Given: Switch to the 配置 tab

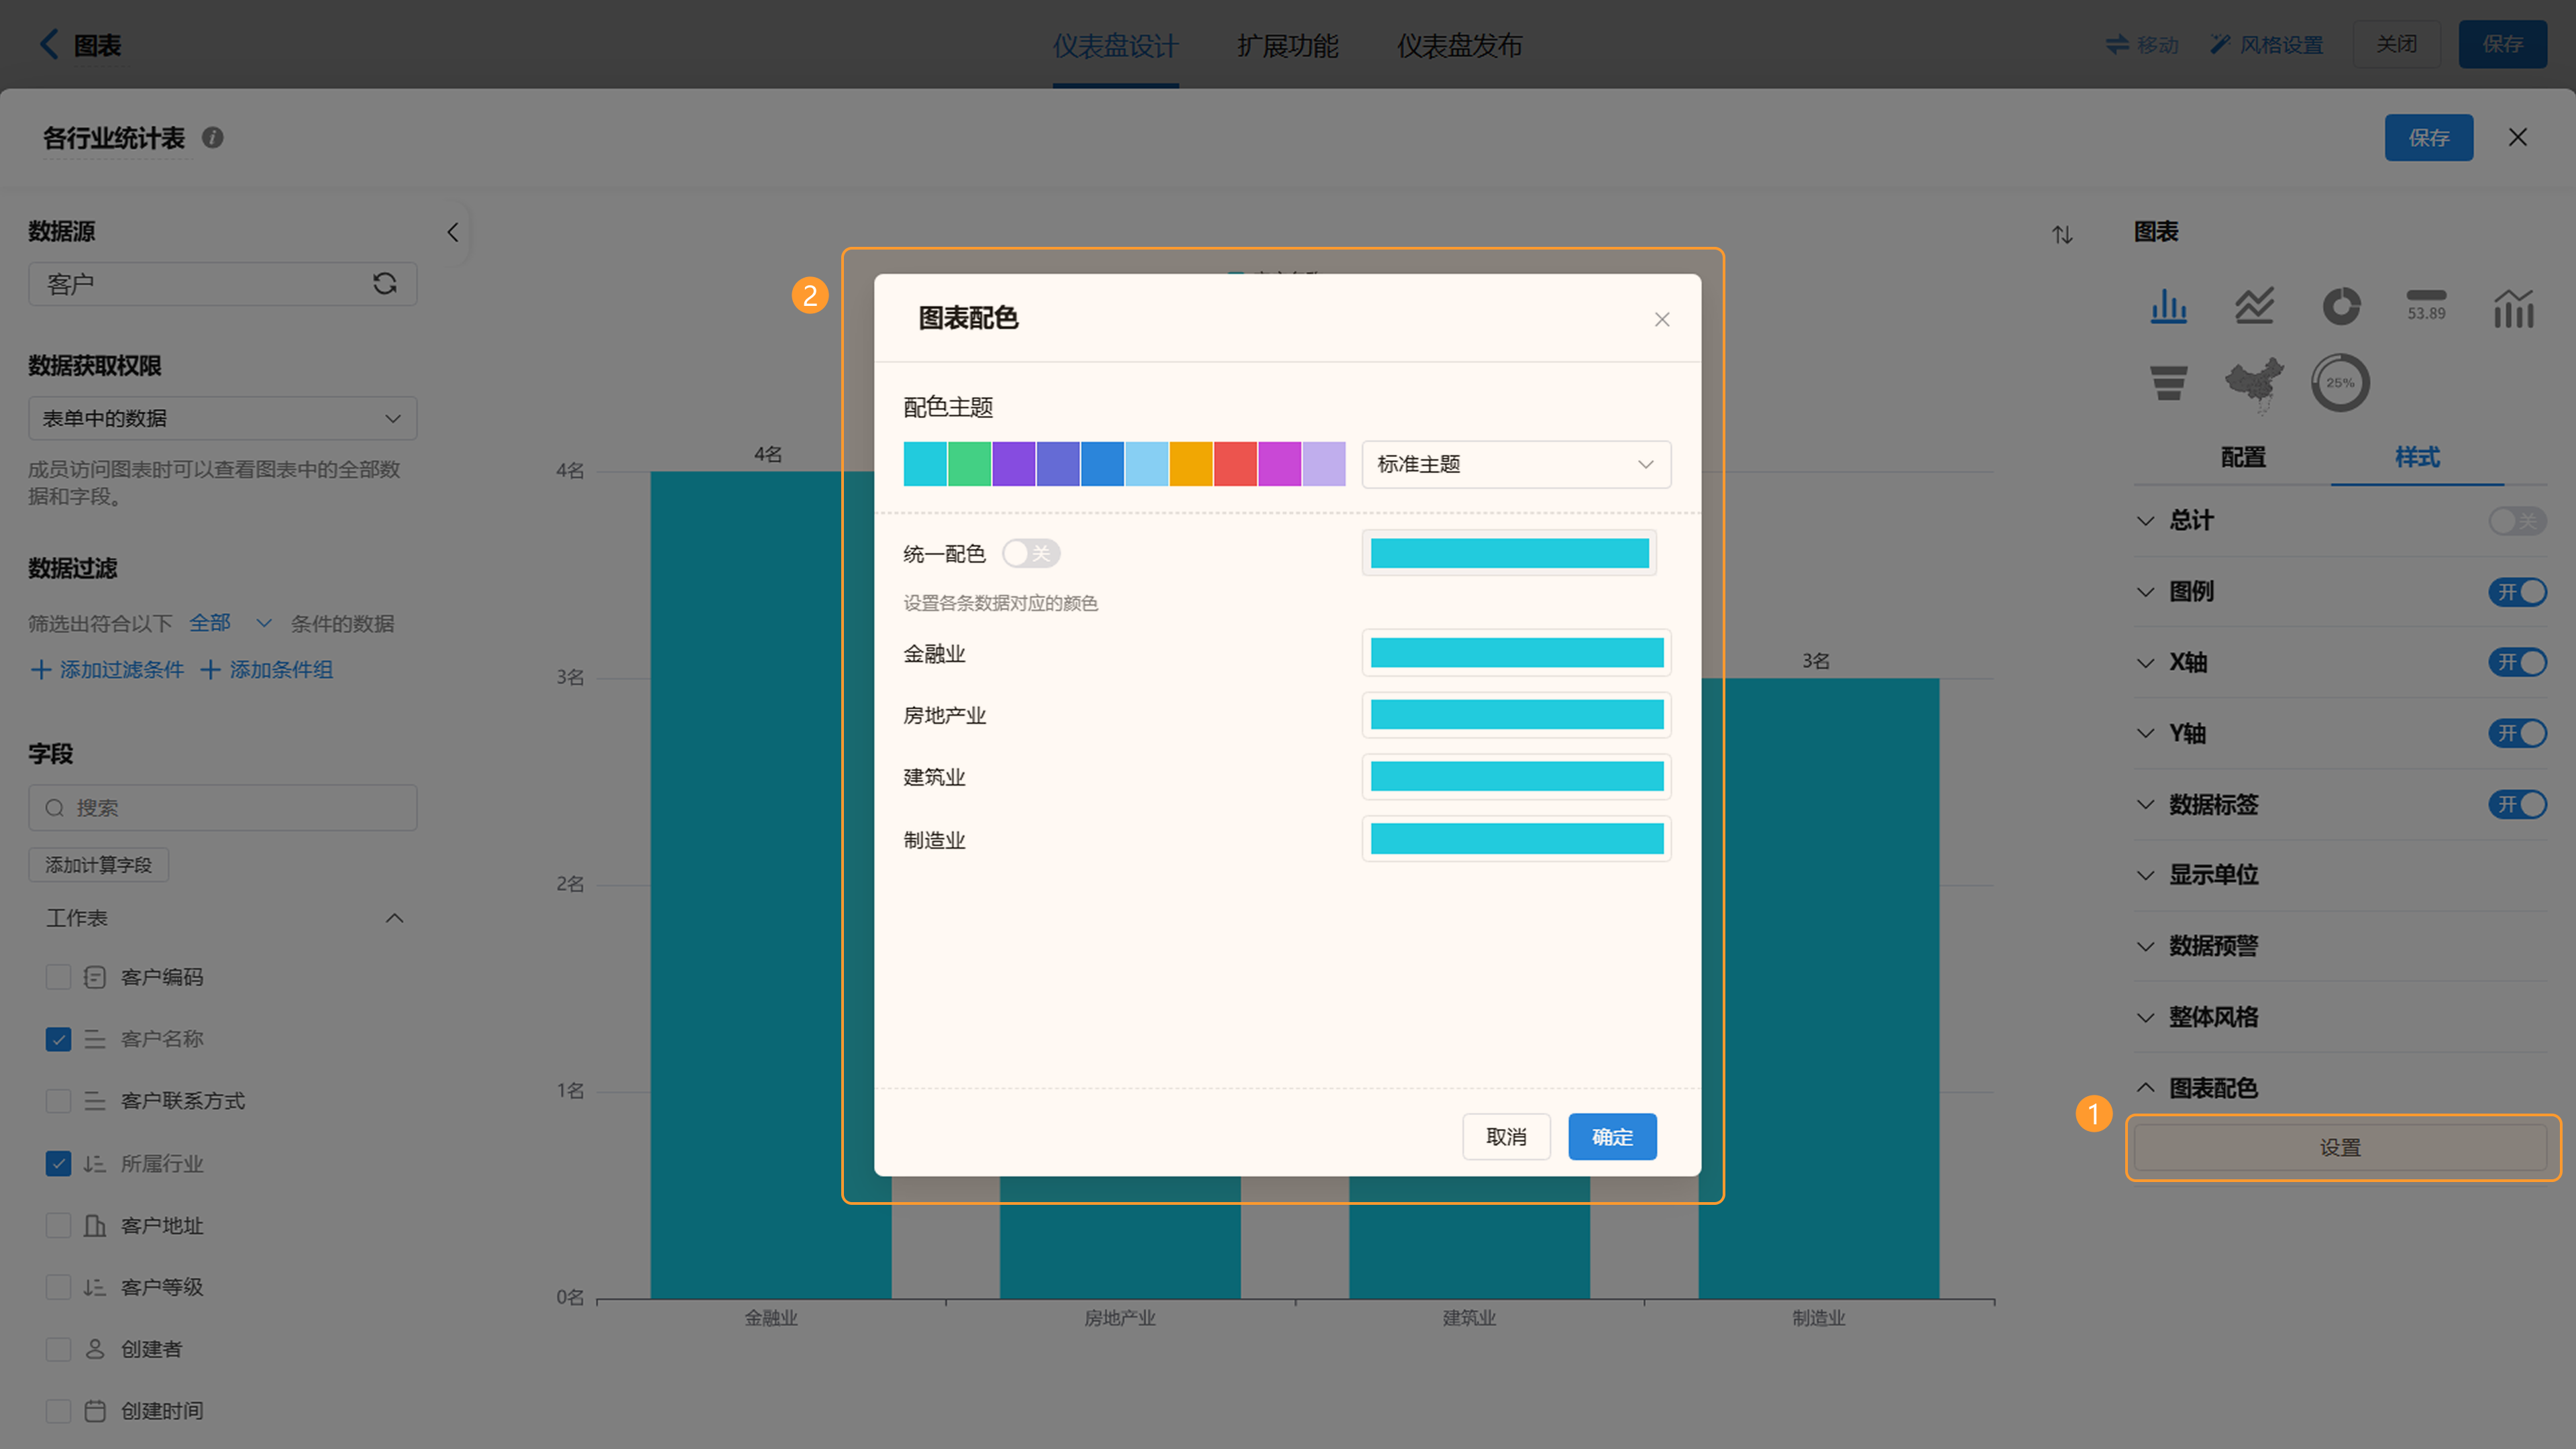Looking at the screenshot, I should click(x=2243, y=457).
